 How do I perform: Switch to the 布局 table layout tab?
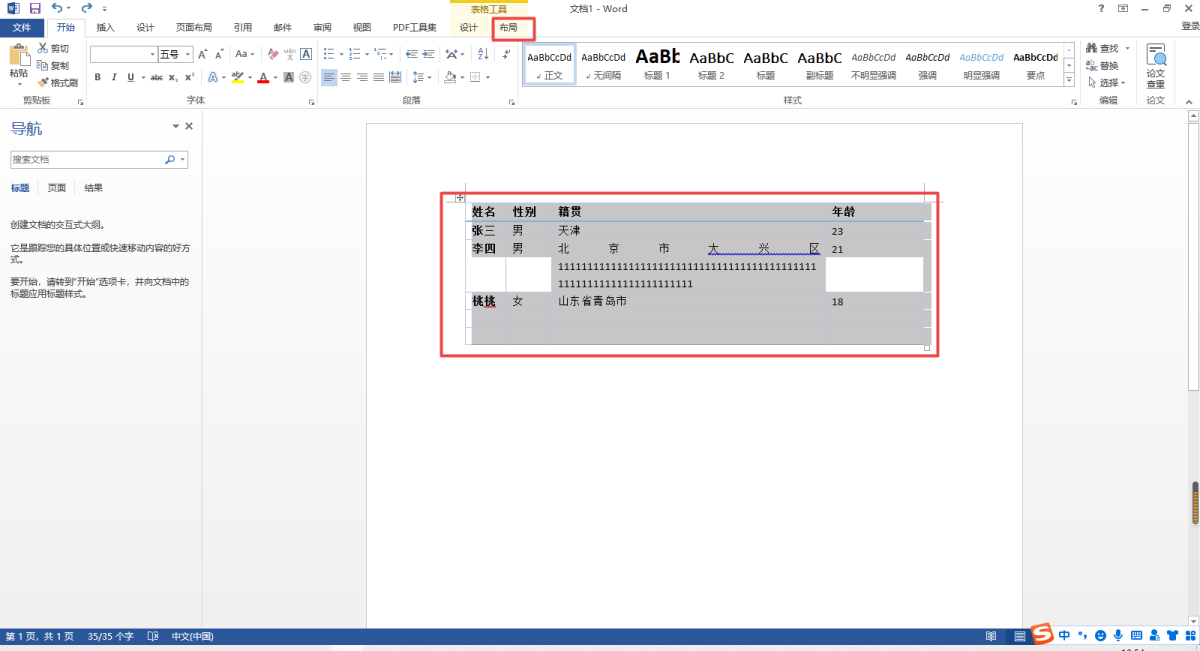pyautogui.click(x=508, y=28)
